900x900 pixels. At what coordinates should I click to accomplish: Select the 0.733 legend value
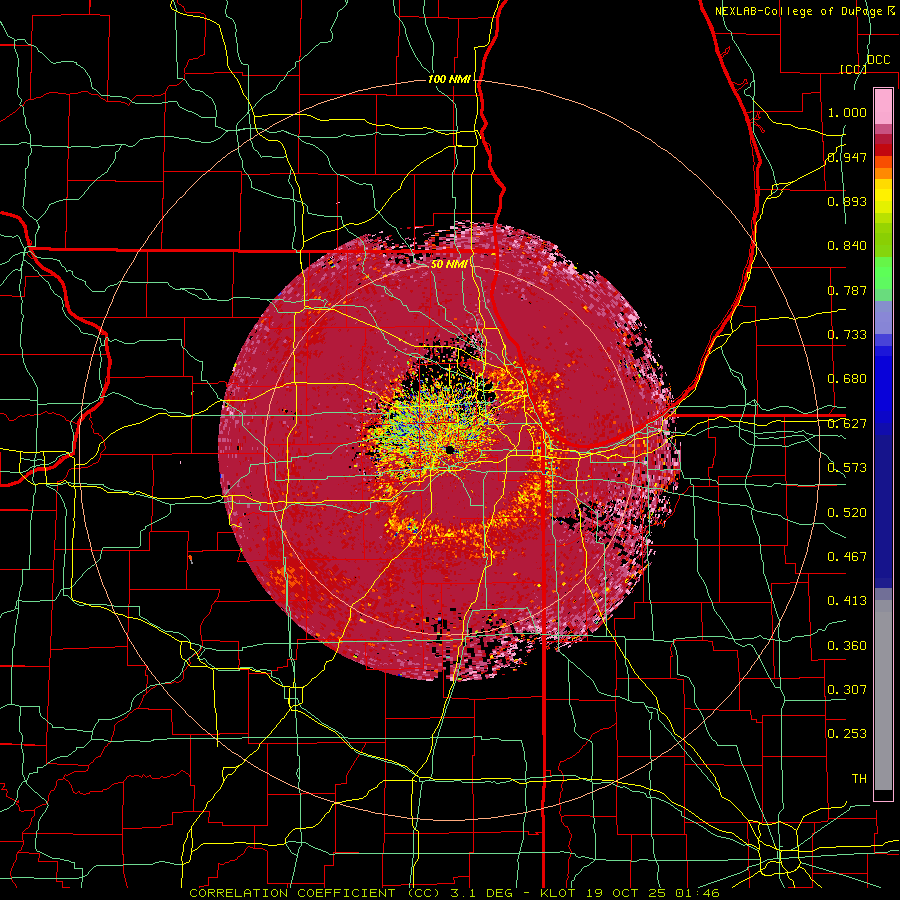pyautogui.click(x=847, y=335)
